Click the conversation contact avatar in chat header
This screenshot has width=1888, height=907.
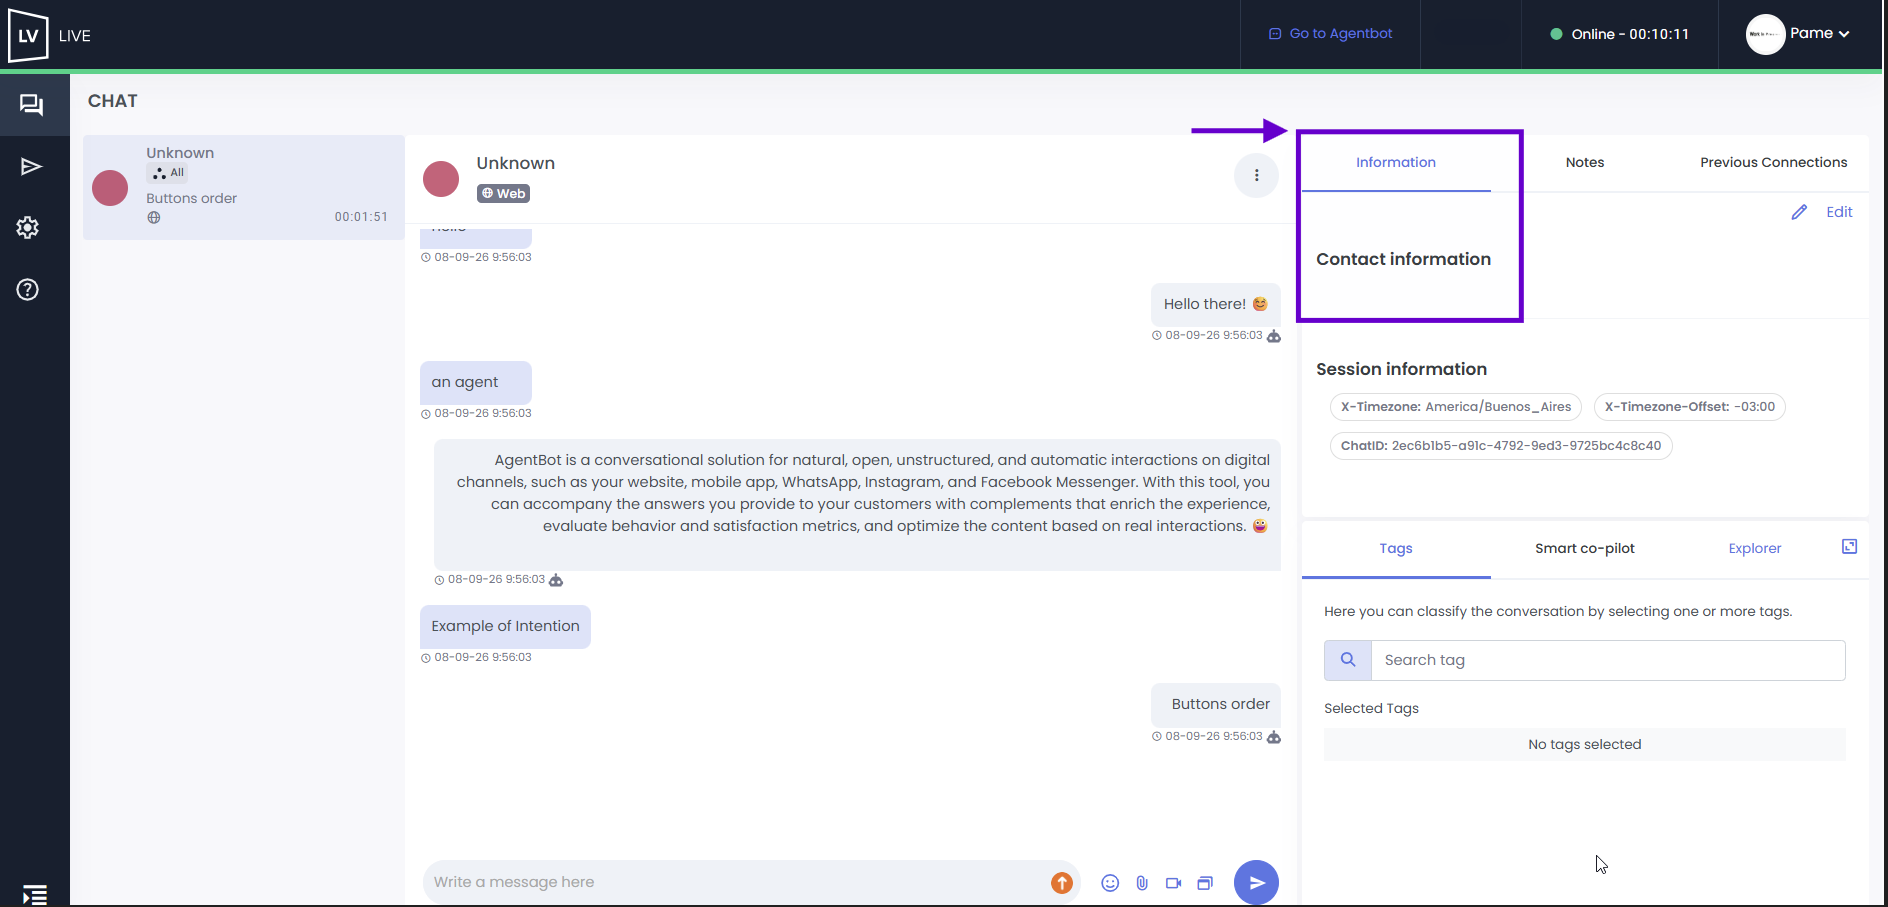point(441,179)
